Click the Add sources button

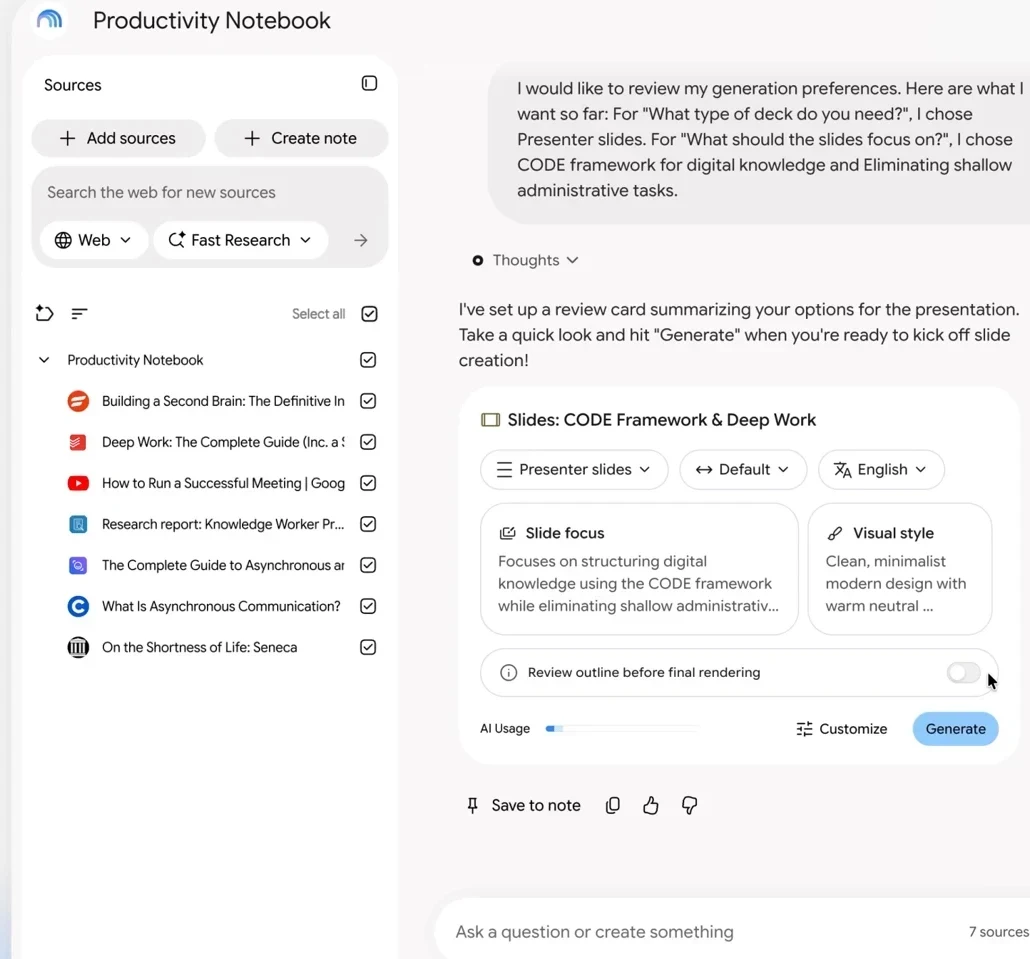point(118,138)
